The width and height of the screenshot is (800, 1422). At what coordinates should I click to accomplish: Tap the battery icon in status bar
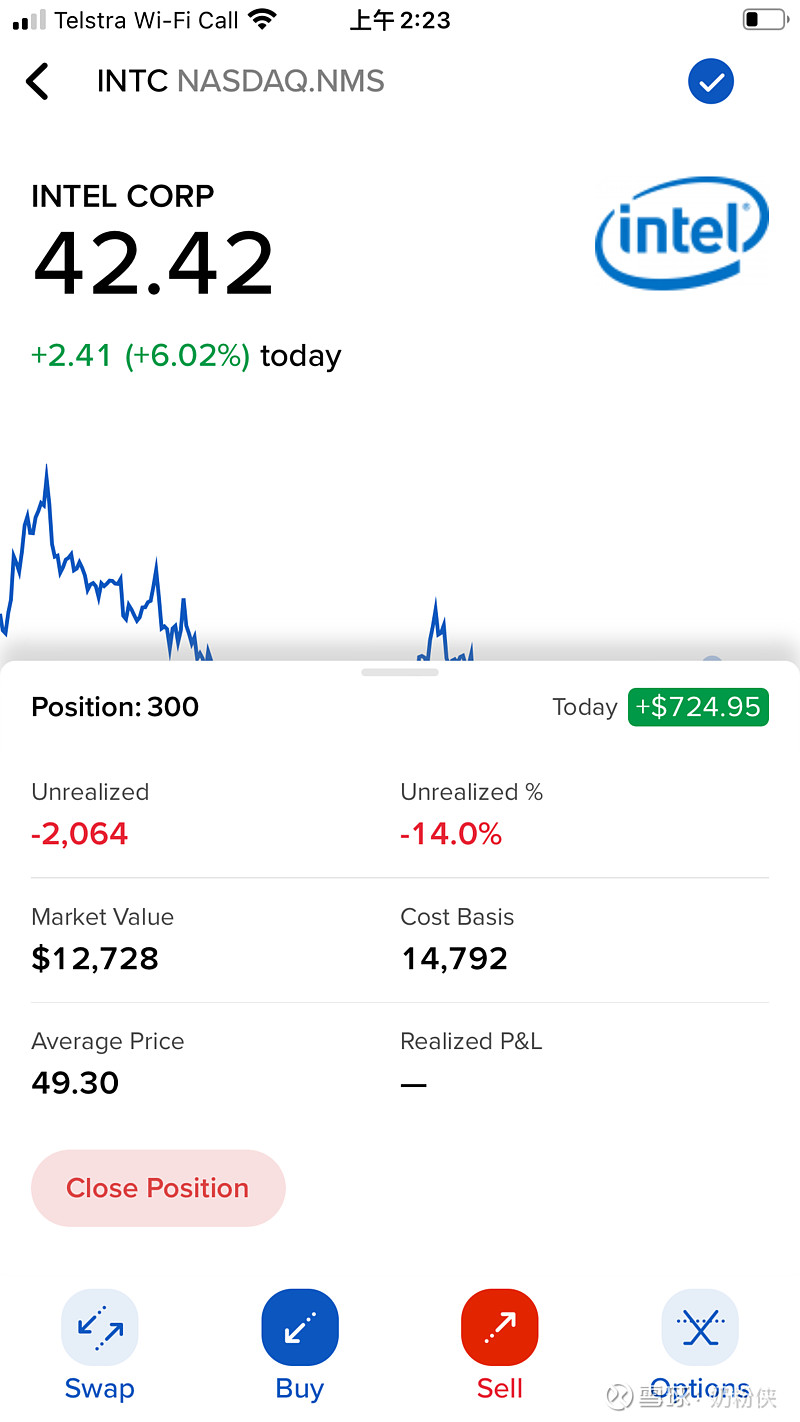765,20
